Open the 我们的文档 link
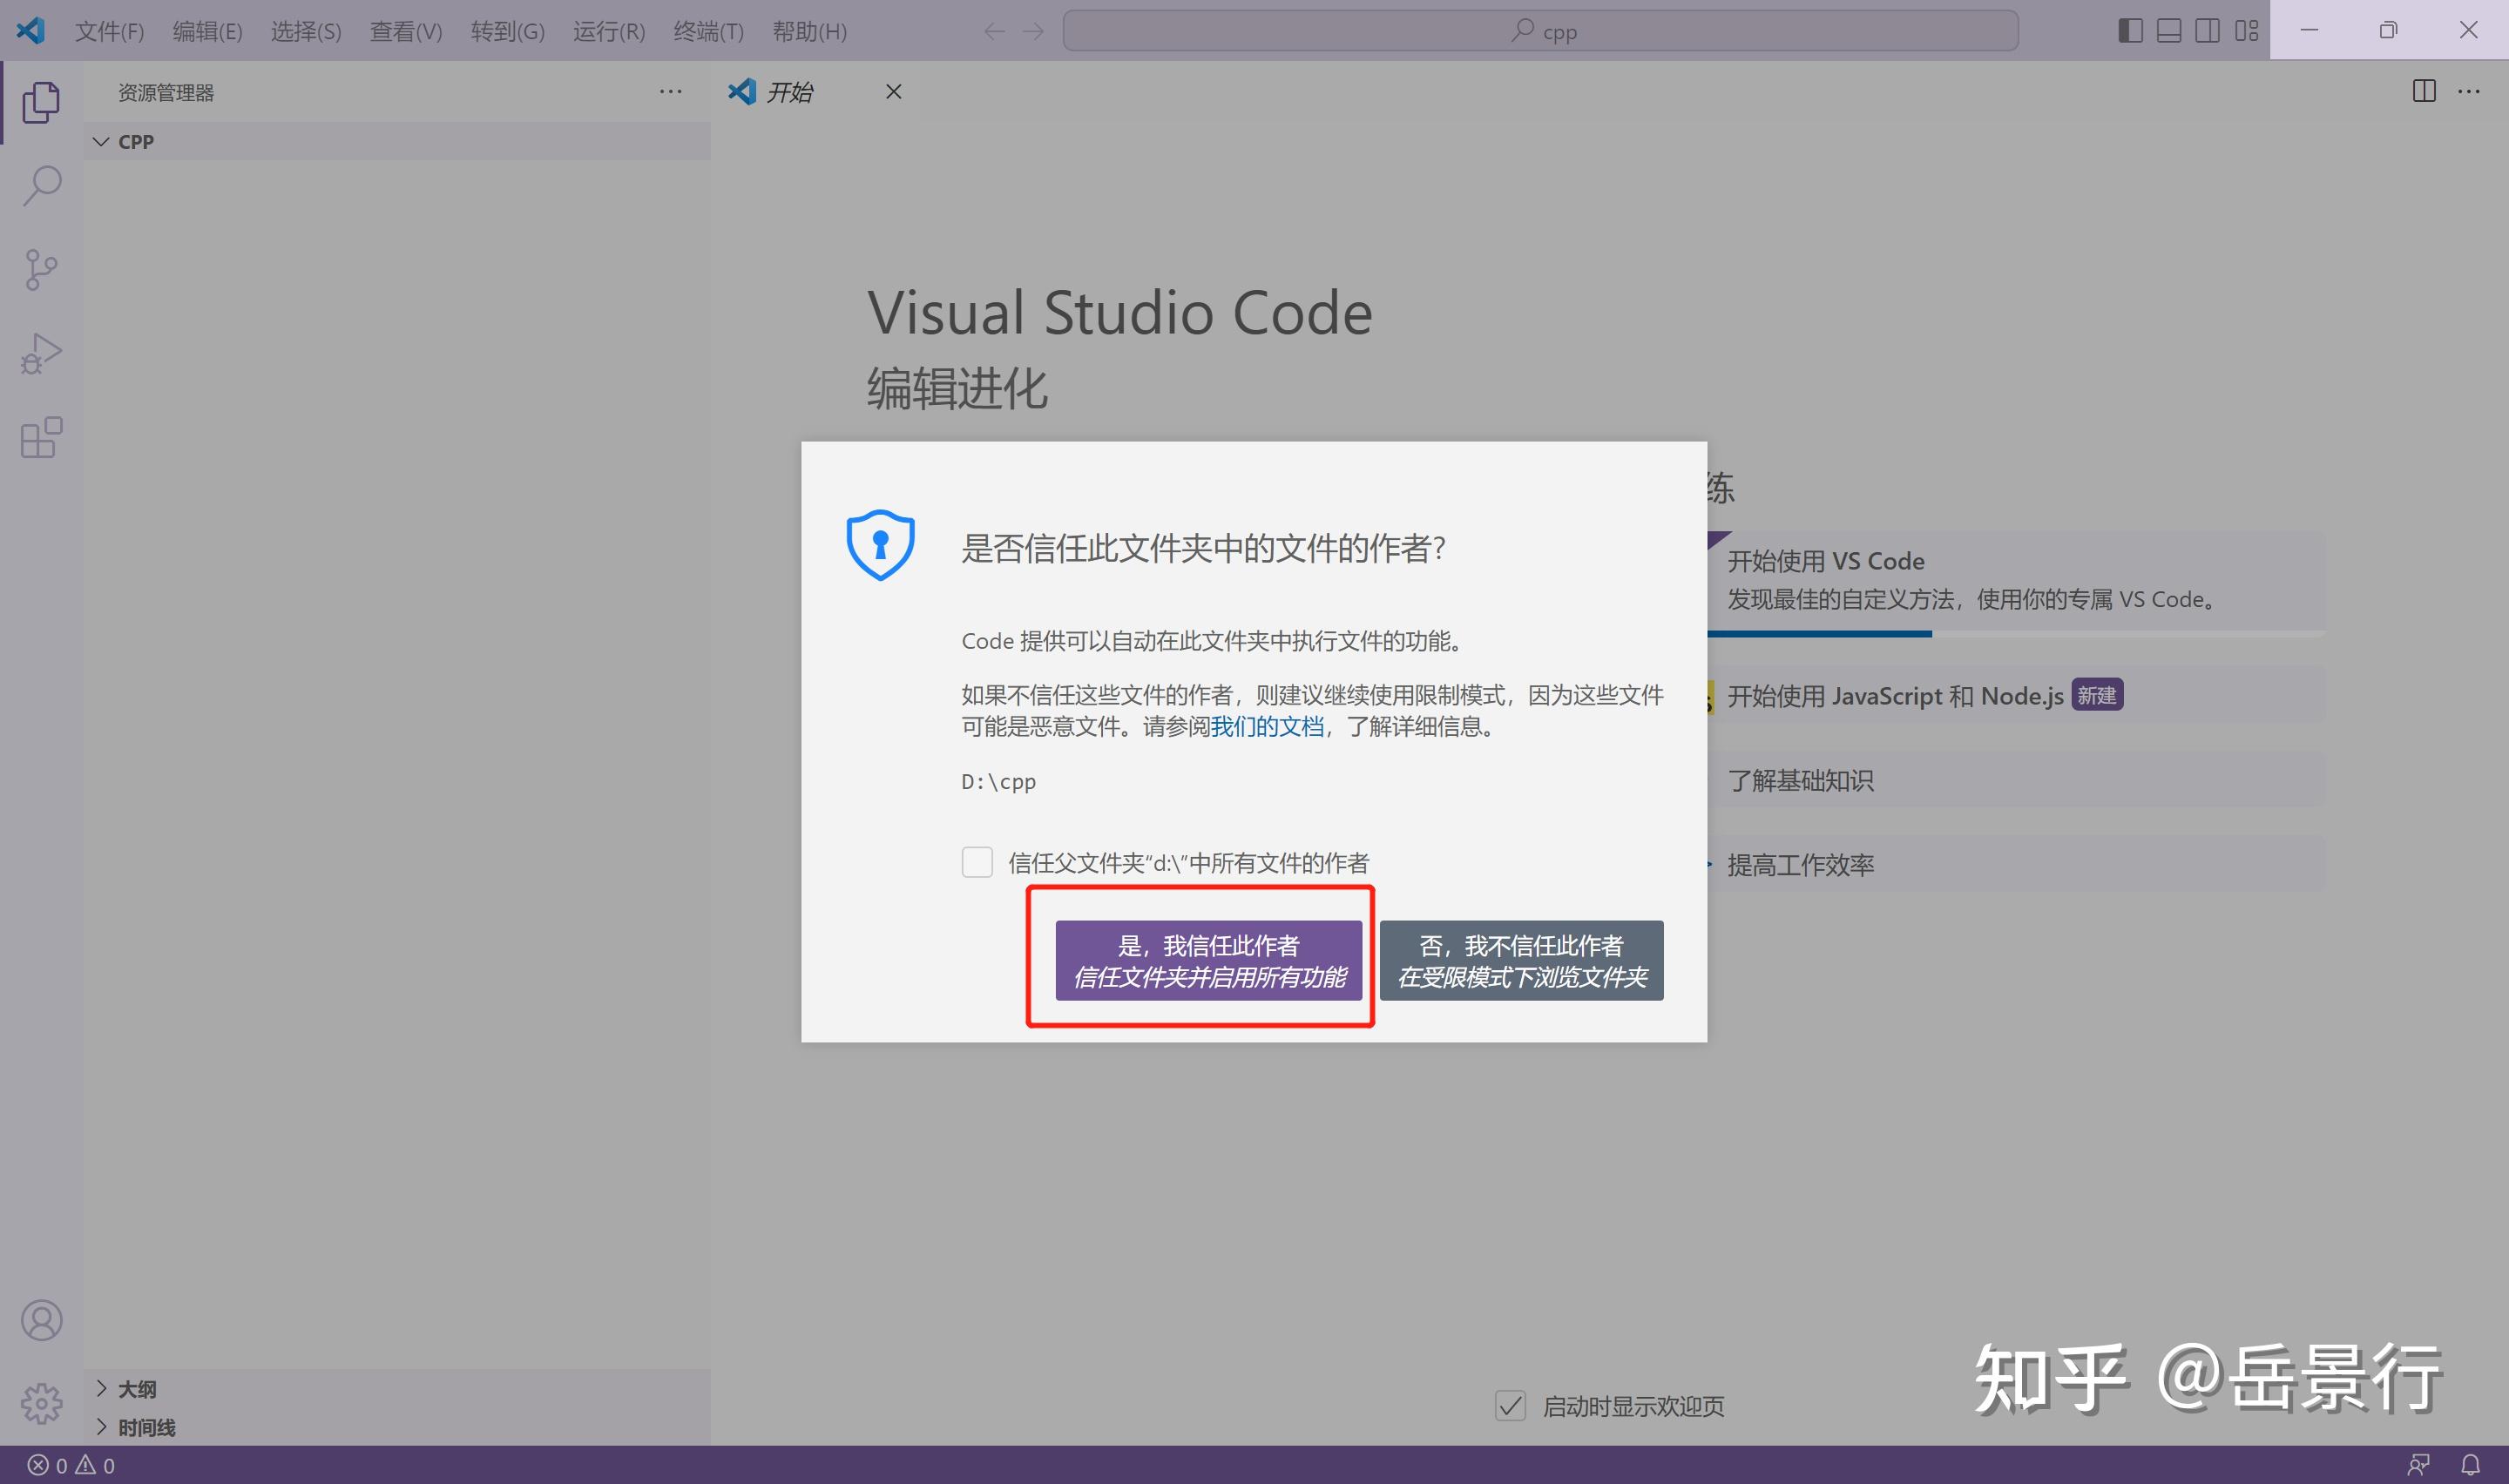This screenshot has height=1484, width=2509. click(1266, 727)
